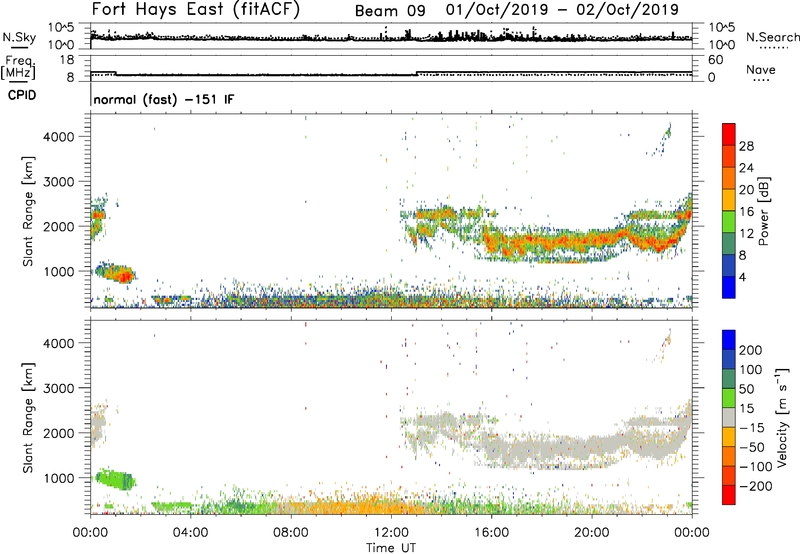800x554 pixels.
Task: Click the '08:00' time axis tick label
Action: tap(291, 533)
